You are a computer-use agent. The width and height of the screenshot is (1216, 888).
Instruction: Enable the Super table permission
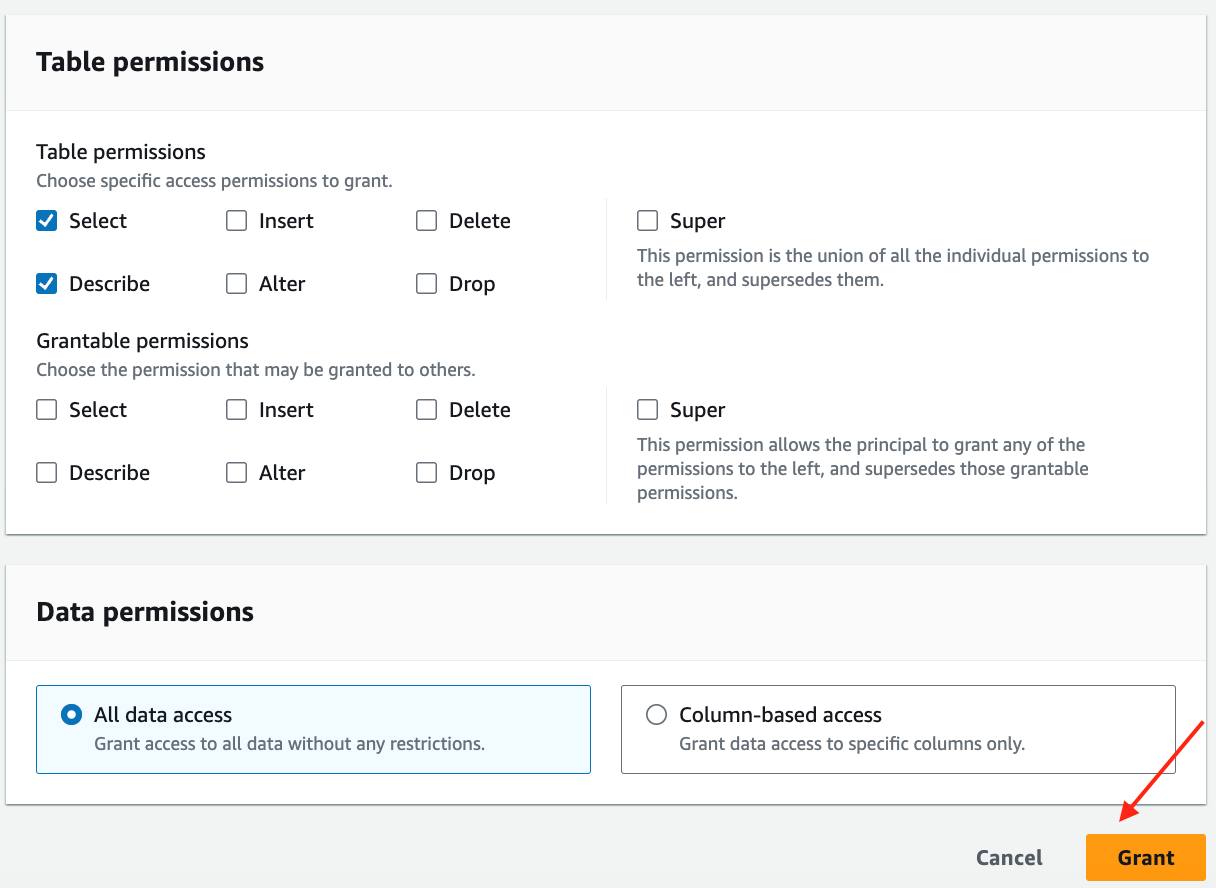coord(648,221)
